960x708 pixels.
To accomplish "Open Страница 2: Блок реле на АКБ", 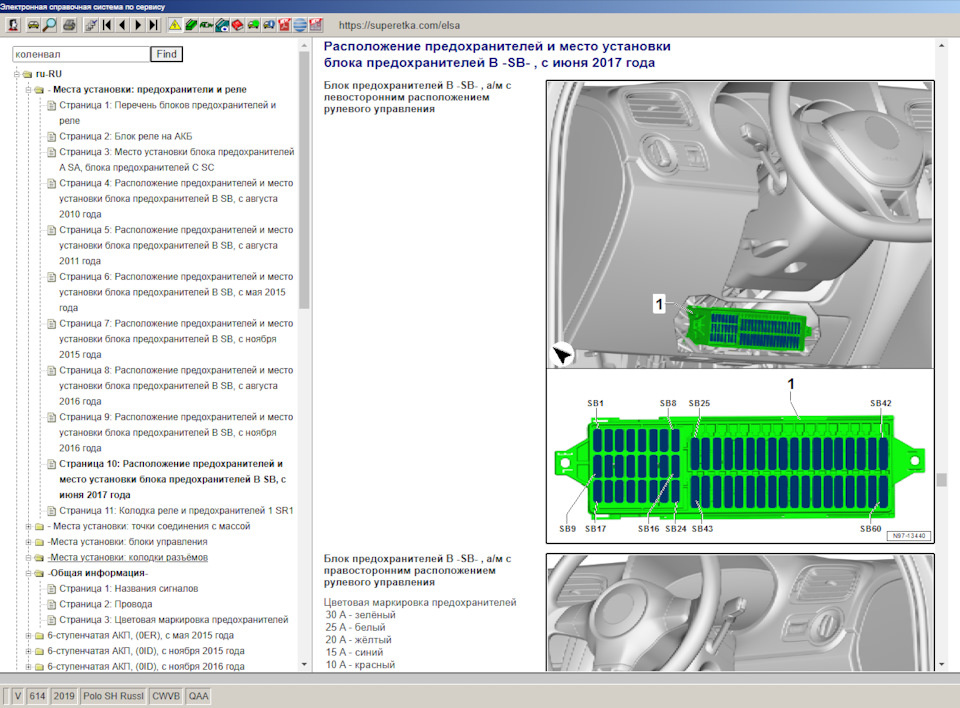I will coord(126,136).
